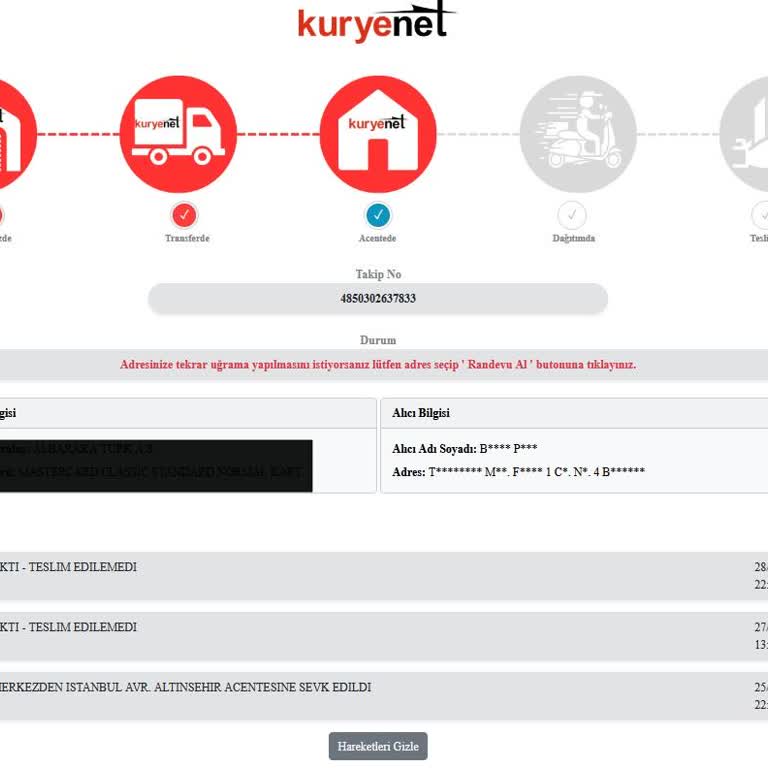Click the Kuryenet logo at top
The height and width of the screenshot is (768, 768).
click(x=376, y=23)
